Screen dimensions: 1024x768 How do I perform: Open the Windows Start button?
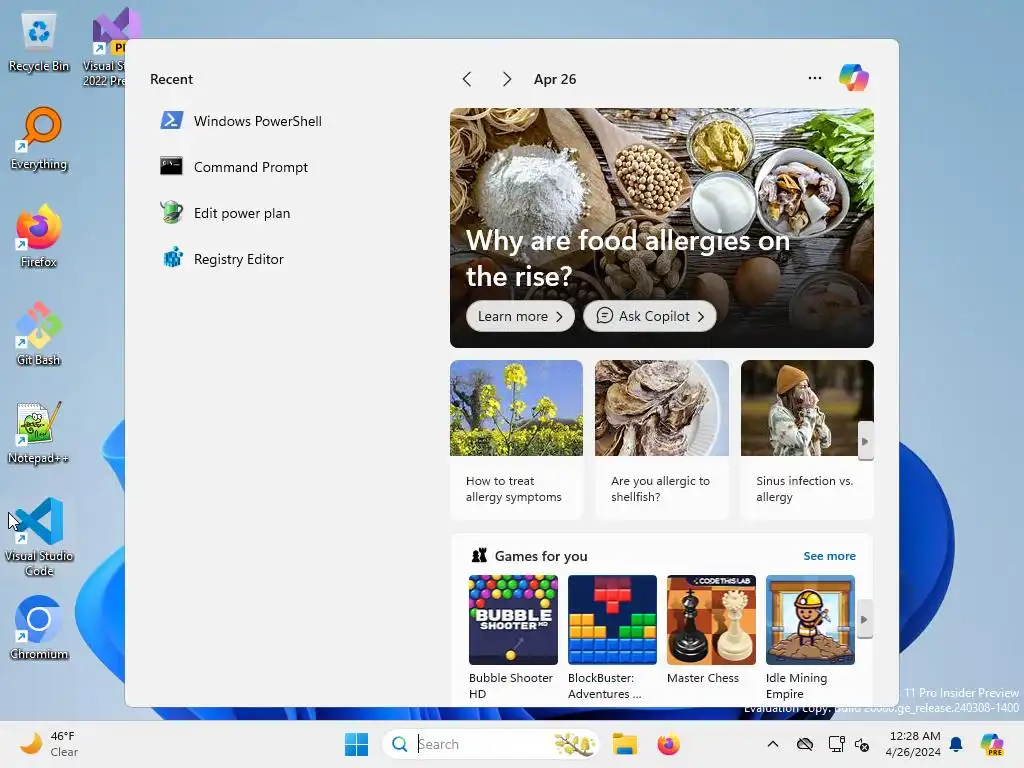357,744
